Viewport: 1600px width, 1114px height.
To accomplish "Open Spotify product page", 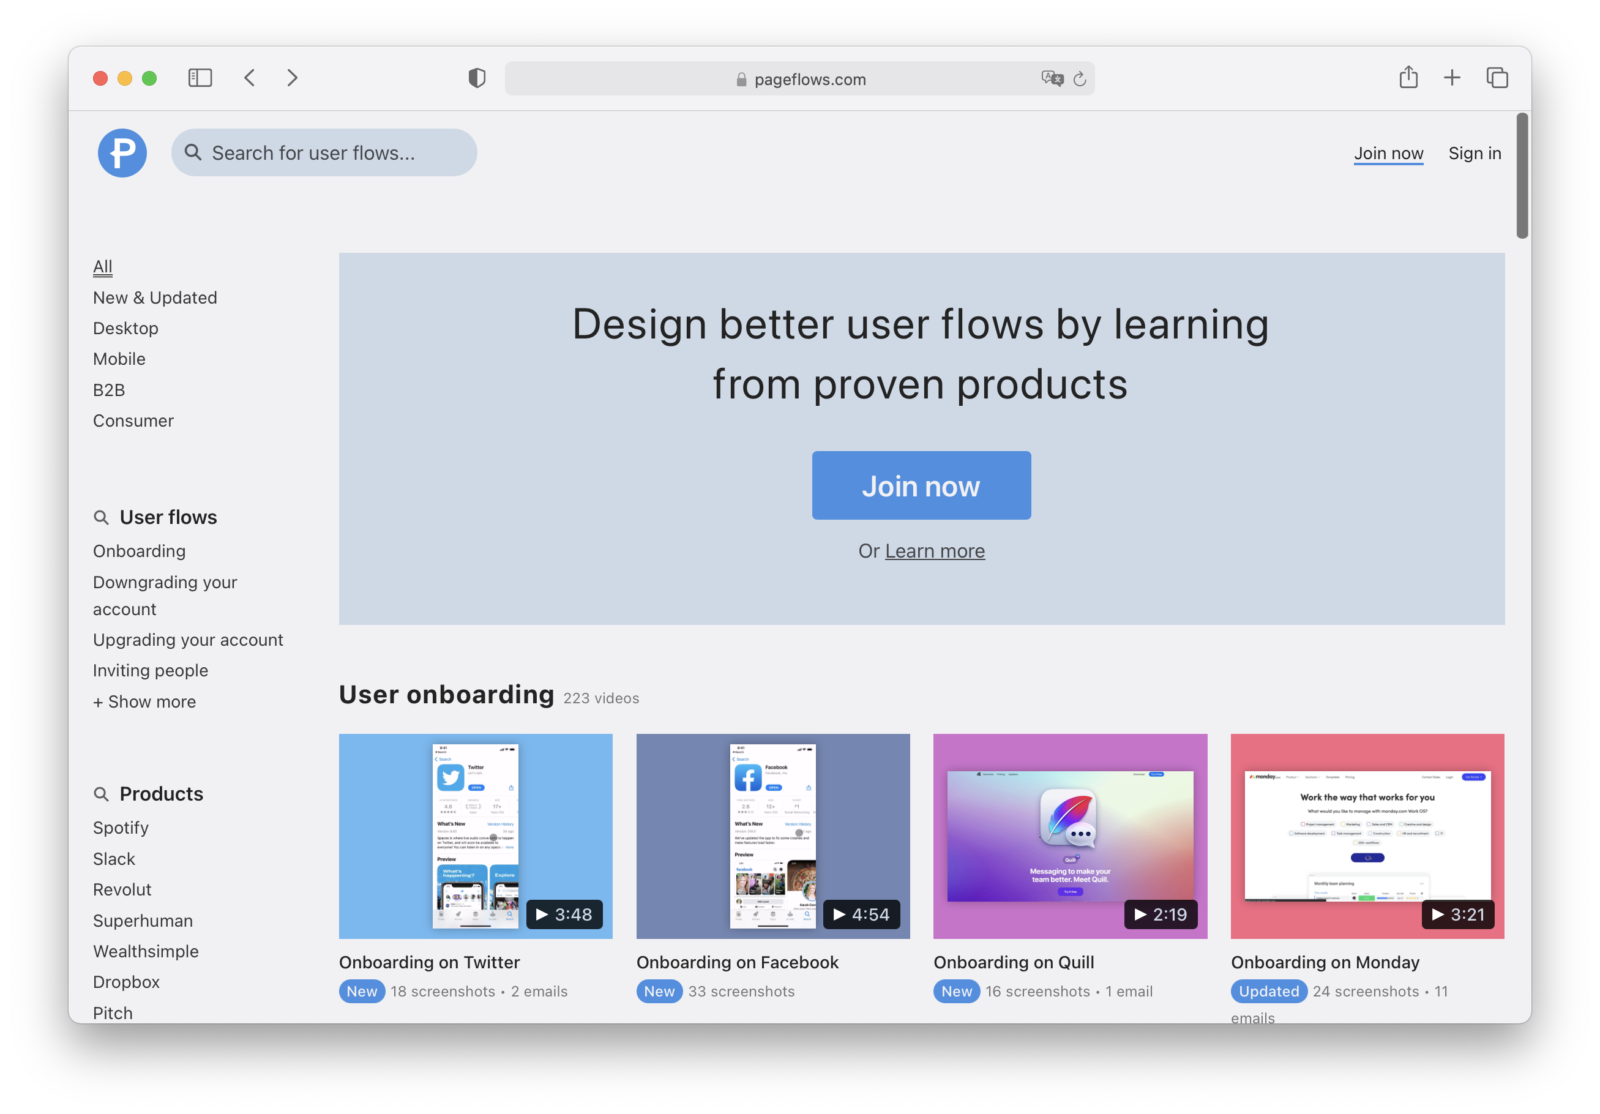I will [x=120, y=828].
